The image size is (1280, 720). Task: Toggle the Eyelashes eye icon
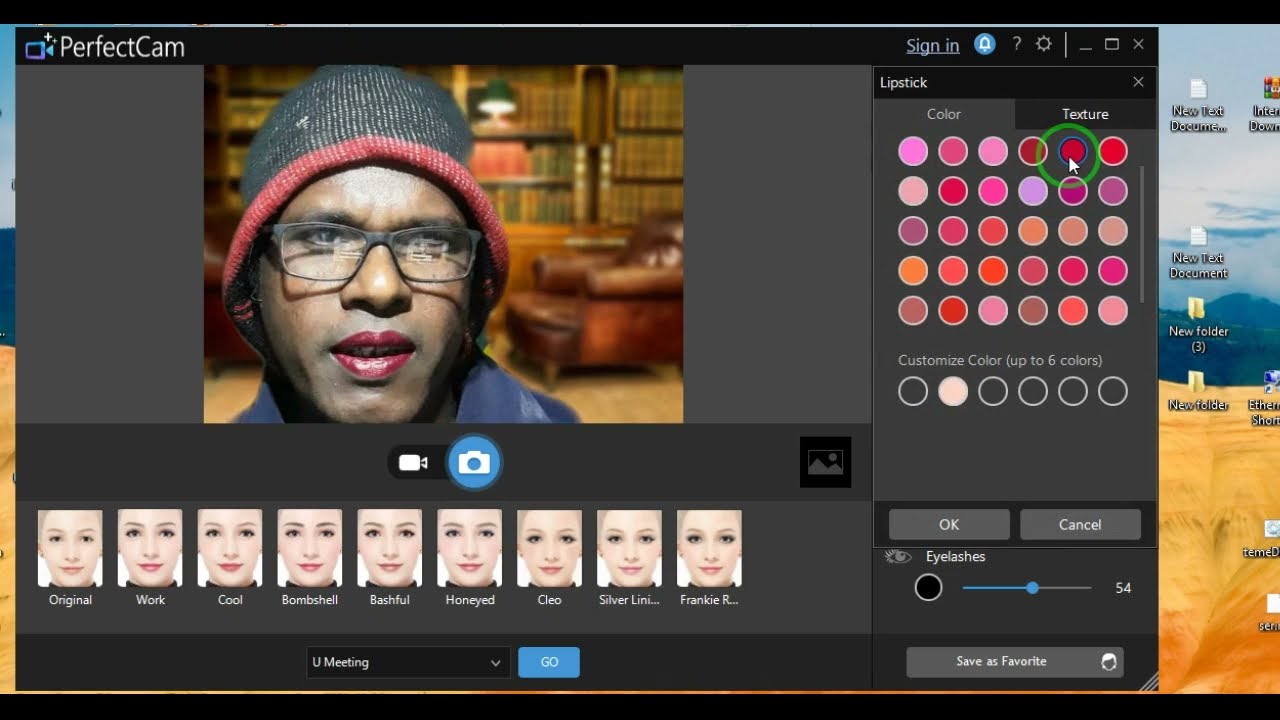[x=898, y=557]
